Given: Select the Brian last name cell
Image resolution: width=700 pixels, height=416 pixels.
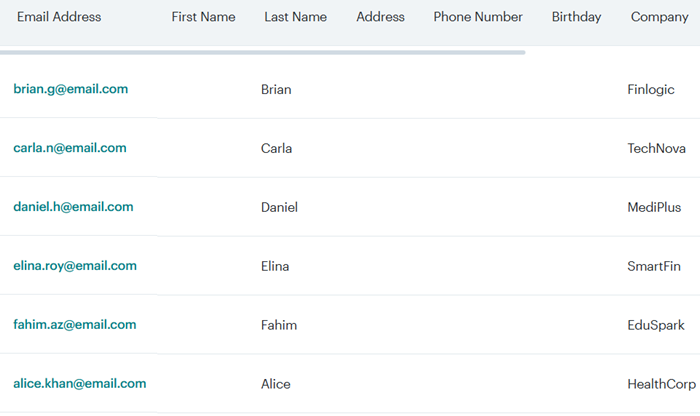Looking at the screenshot, I should 276,90.
